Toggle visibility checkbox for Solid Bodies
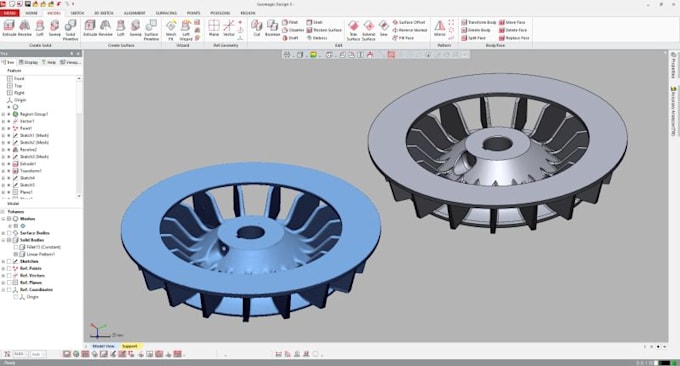 coord(9,240)
